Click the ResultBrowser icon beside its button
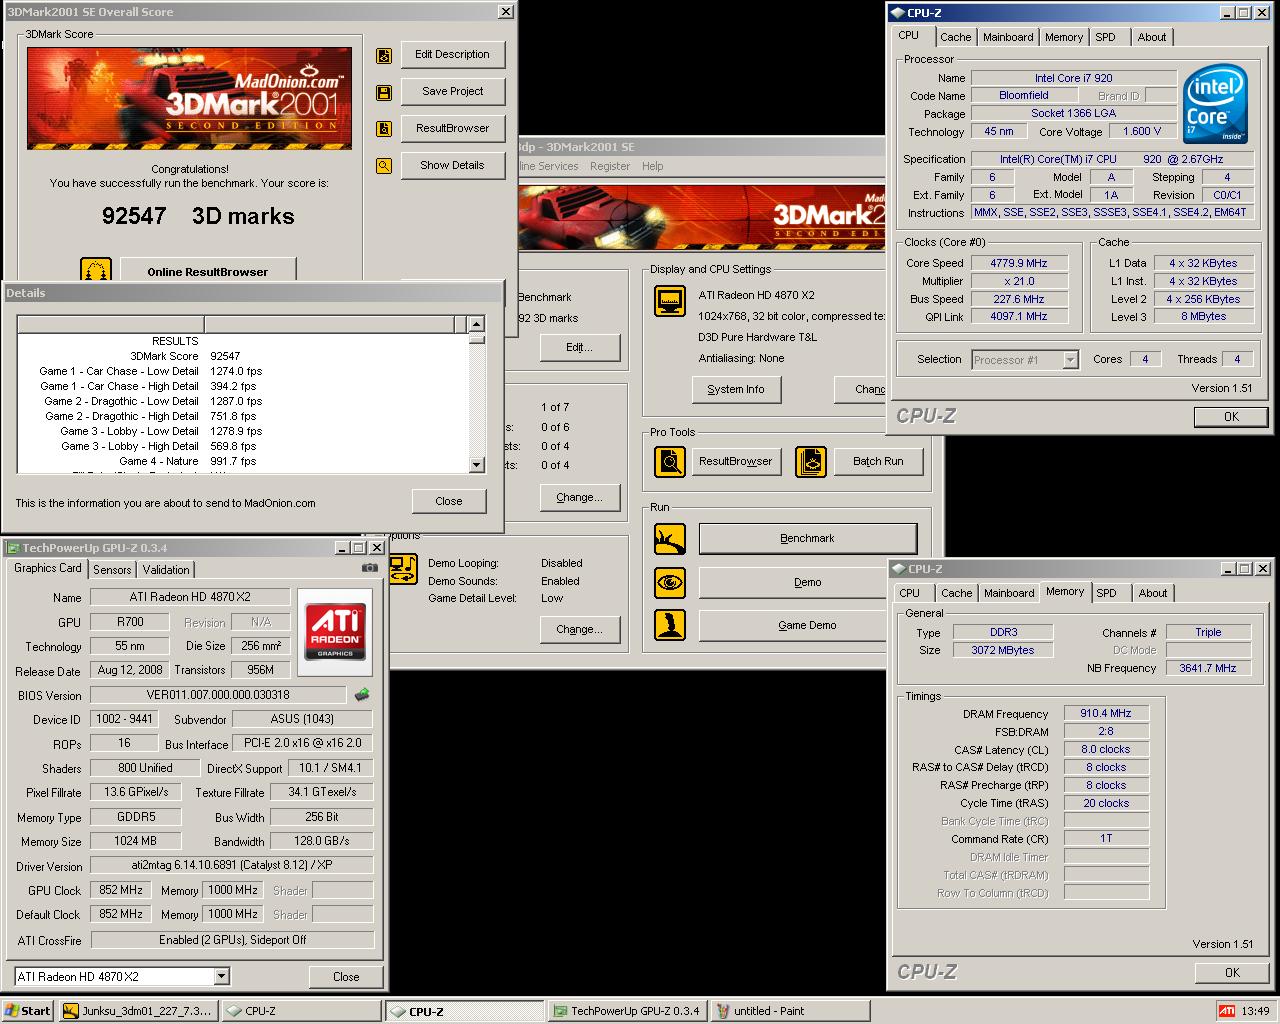 coord(384,129)
